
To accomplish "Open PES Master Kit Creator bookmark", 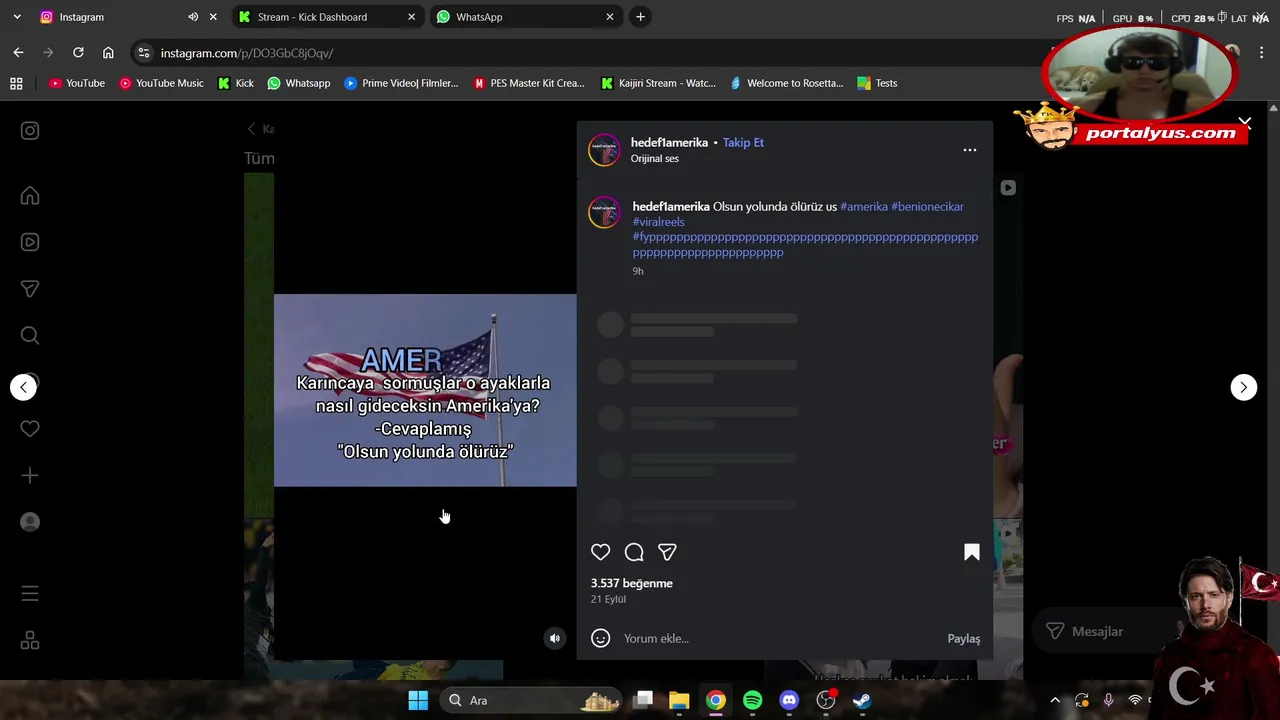I will [528, 83].
